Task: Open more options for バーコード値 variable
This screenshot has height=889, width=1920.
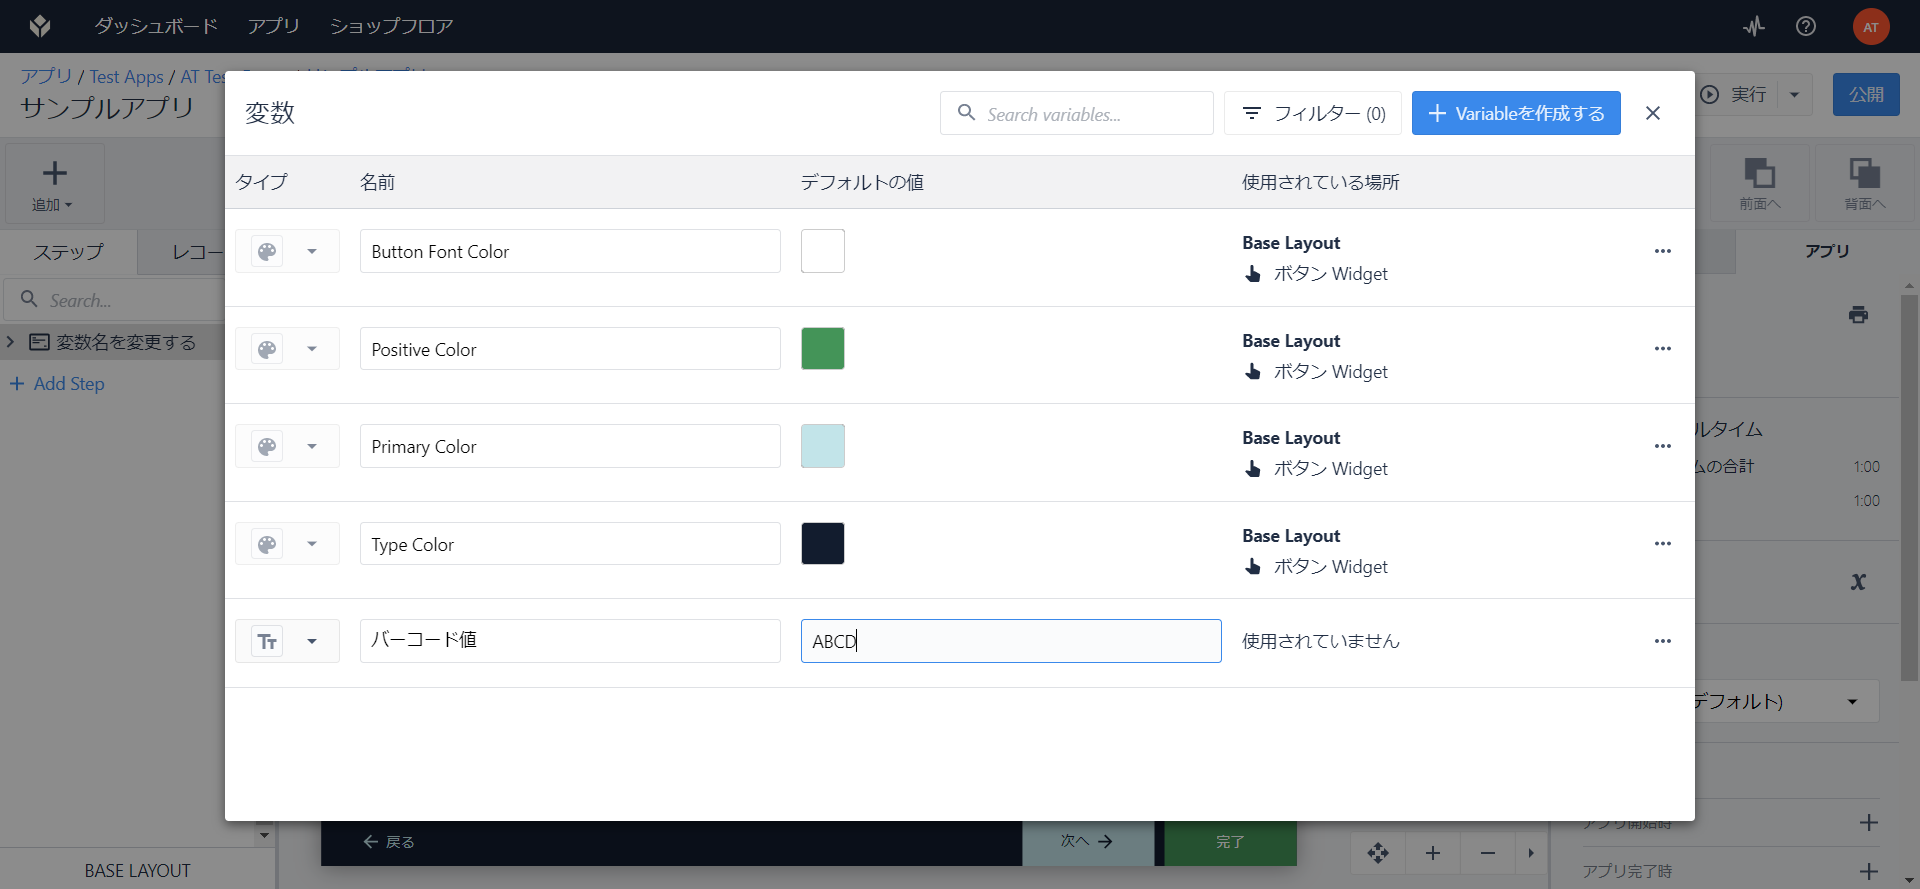Action: tap(1663, 641)
